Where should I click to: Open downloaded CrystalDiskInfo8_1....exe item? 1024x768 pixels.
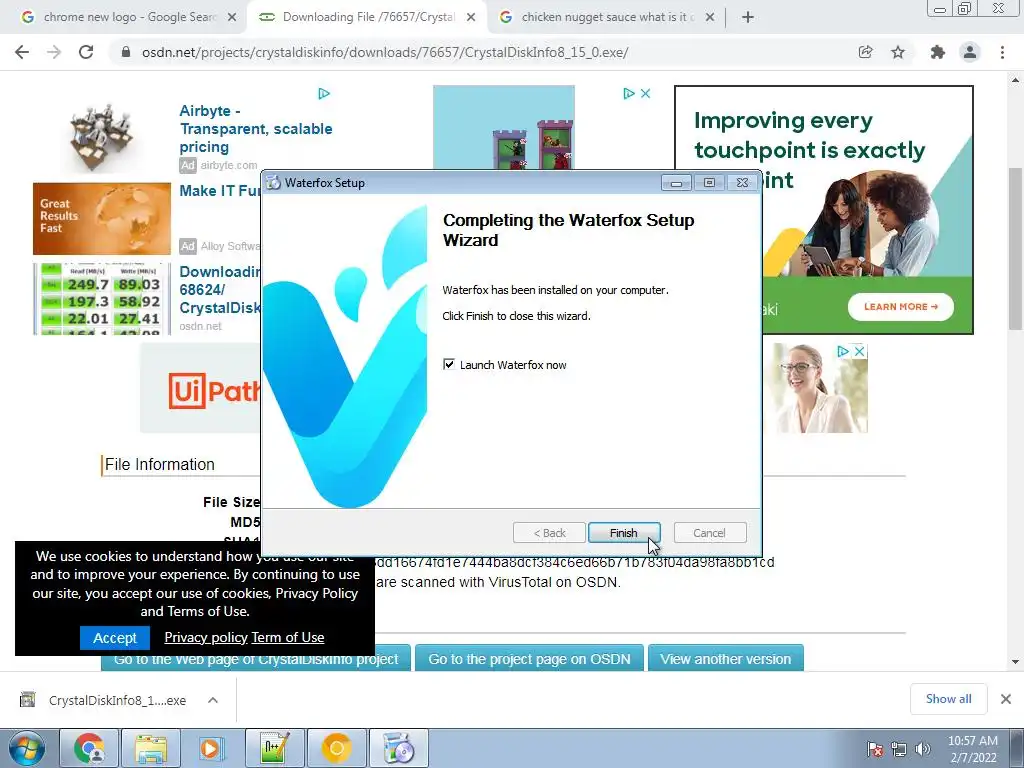[104, 700]
